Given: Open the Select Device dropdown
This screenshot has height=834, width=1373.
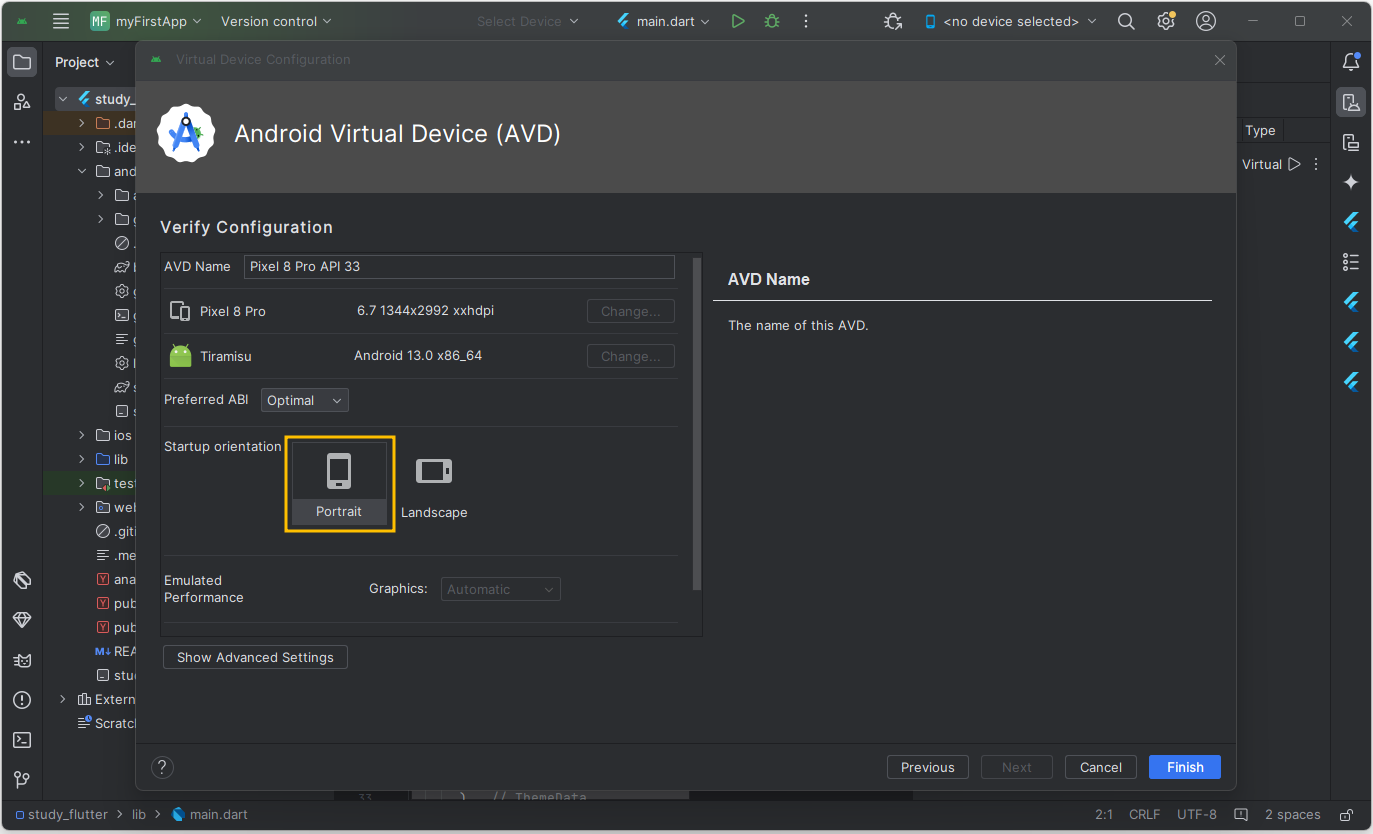Looking at the screenshot, I should pos(527,21).
